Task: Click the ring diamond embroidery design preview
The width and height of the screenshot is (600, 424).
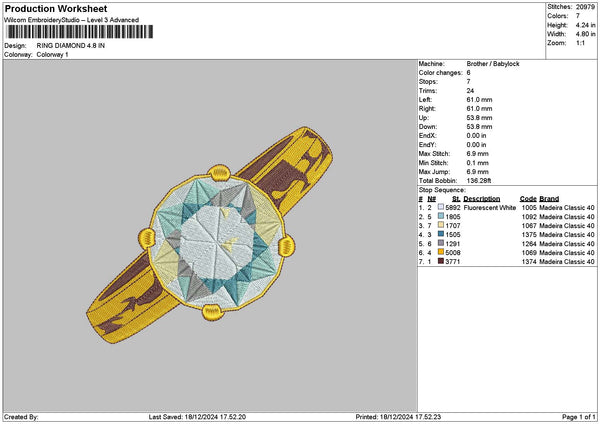Action: point(210,235)
